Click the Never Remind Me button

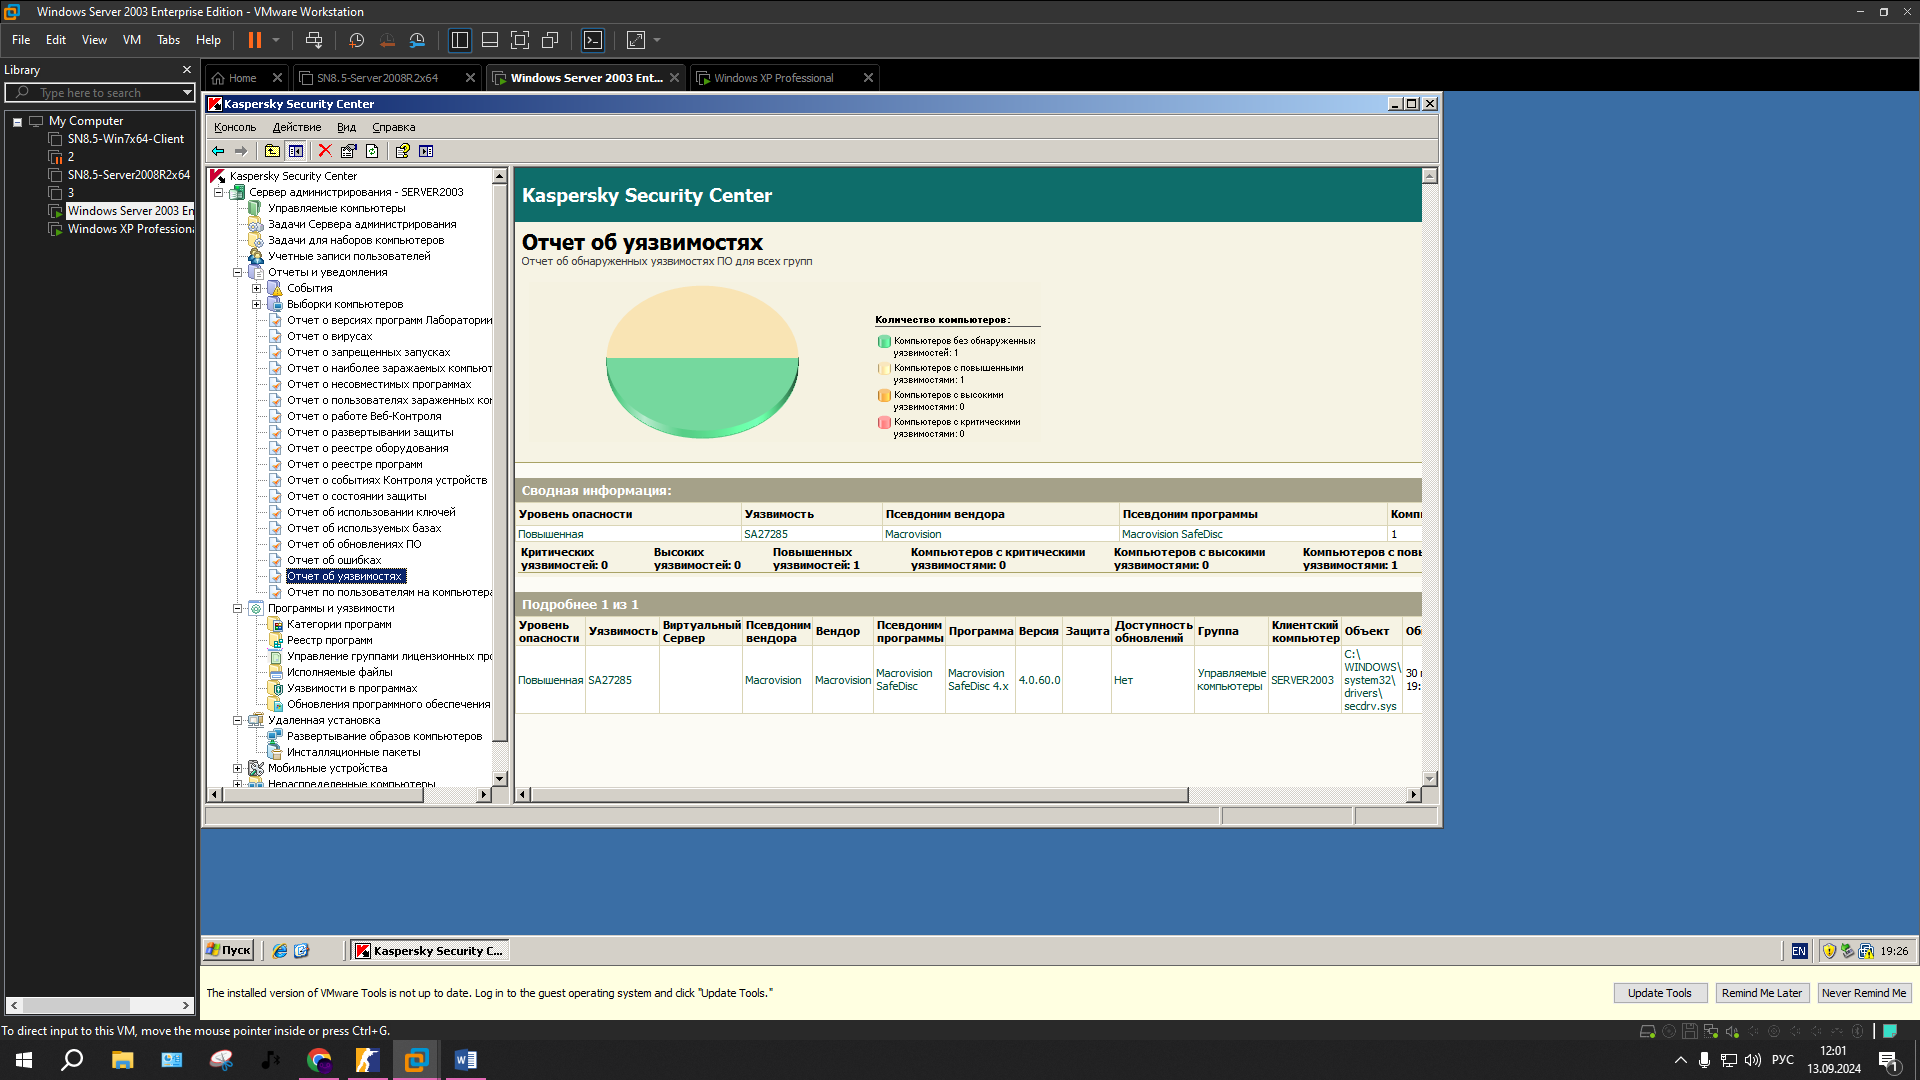(1864, 993)
